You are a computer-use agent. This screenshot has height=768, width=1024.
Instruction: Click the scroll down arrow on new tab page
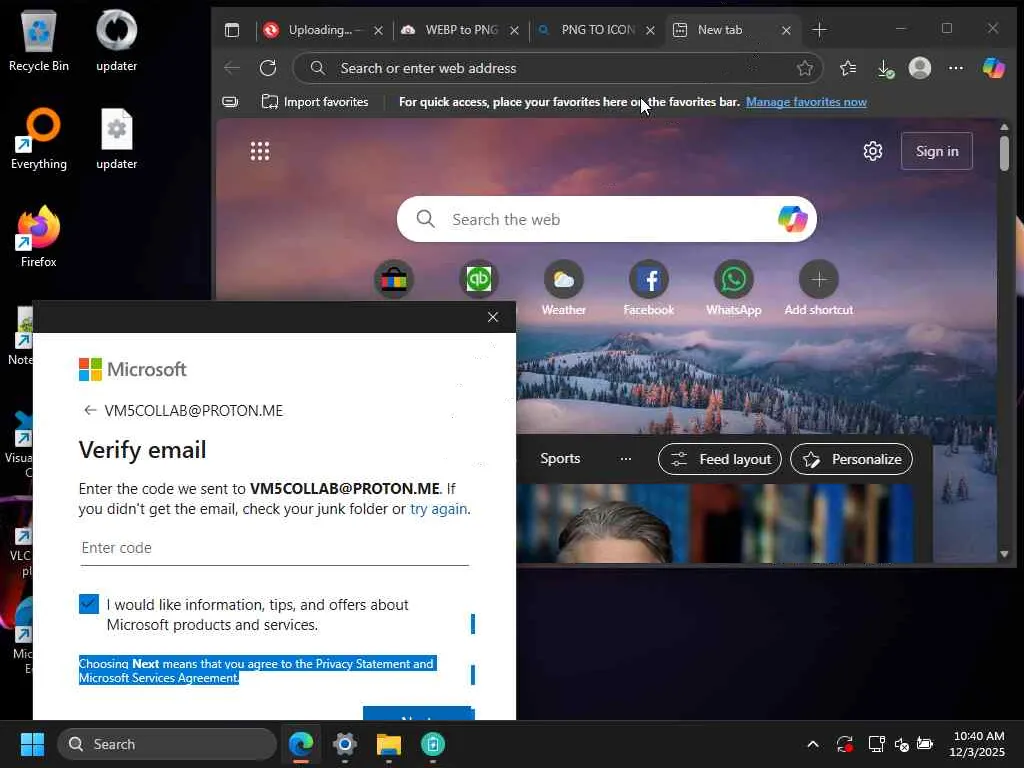(1004, 554)
